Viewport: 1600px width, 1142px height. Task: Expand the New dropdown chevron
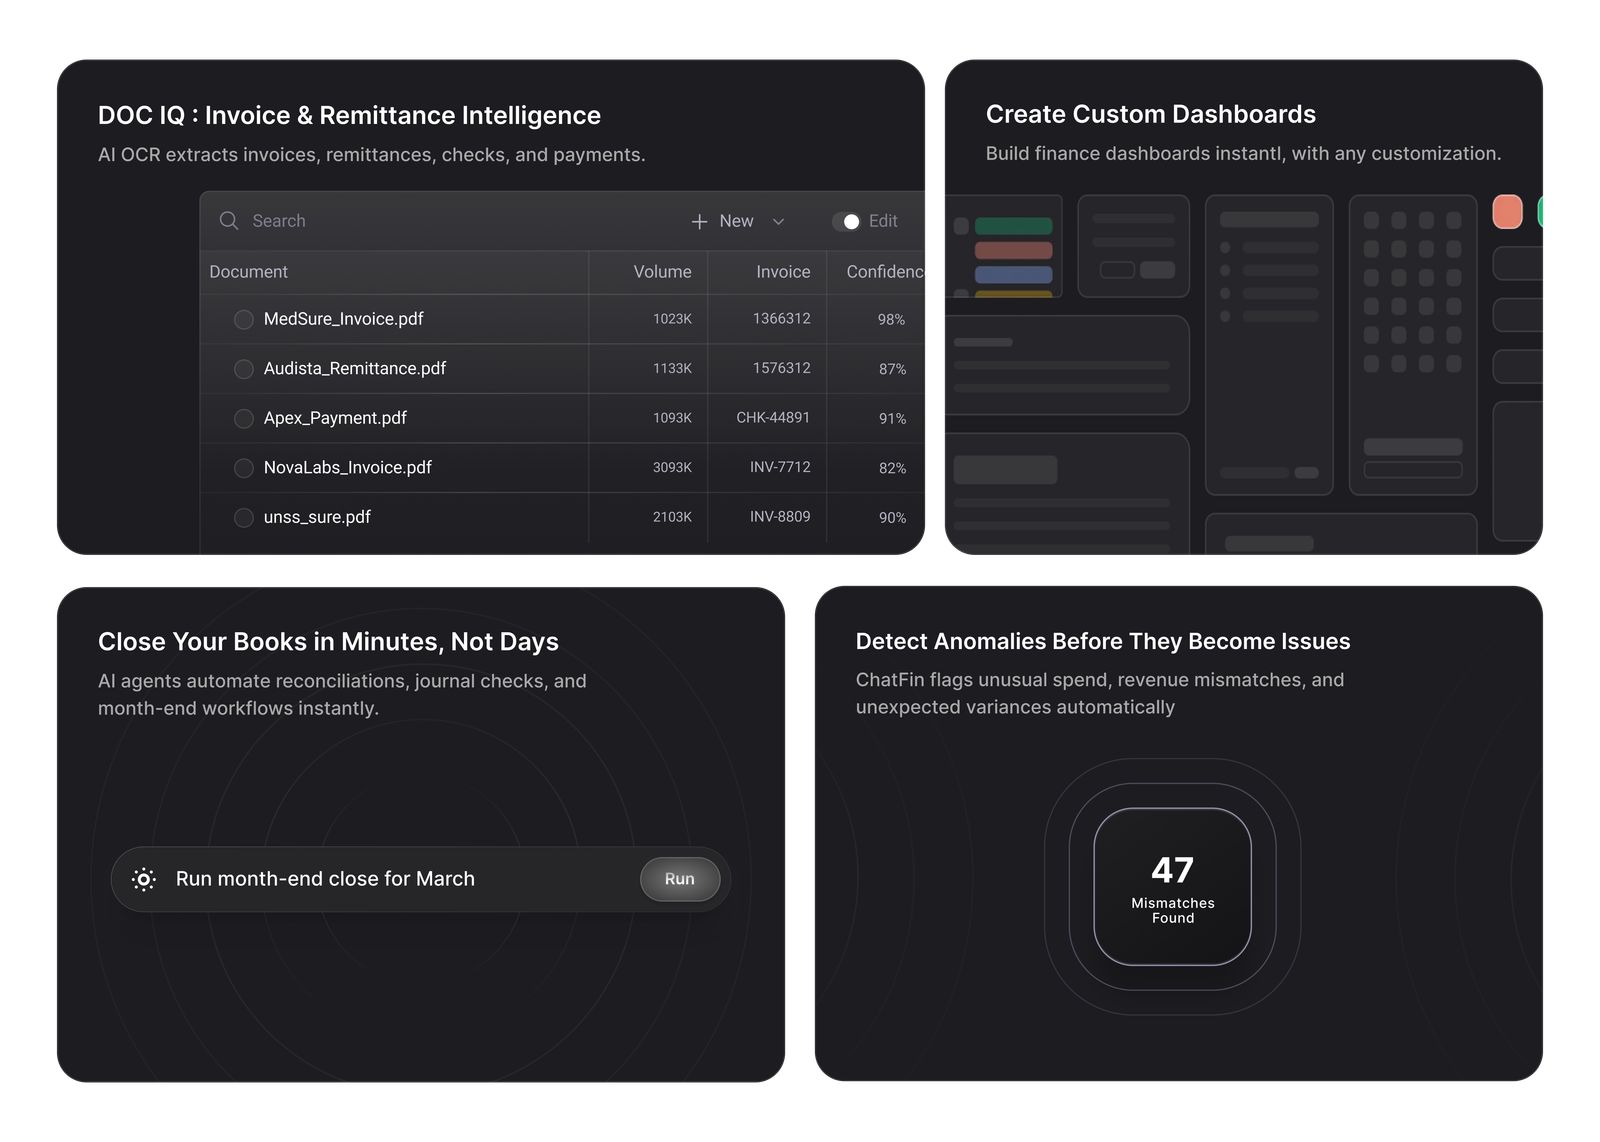click(778, 221)
